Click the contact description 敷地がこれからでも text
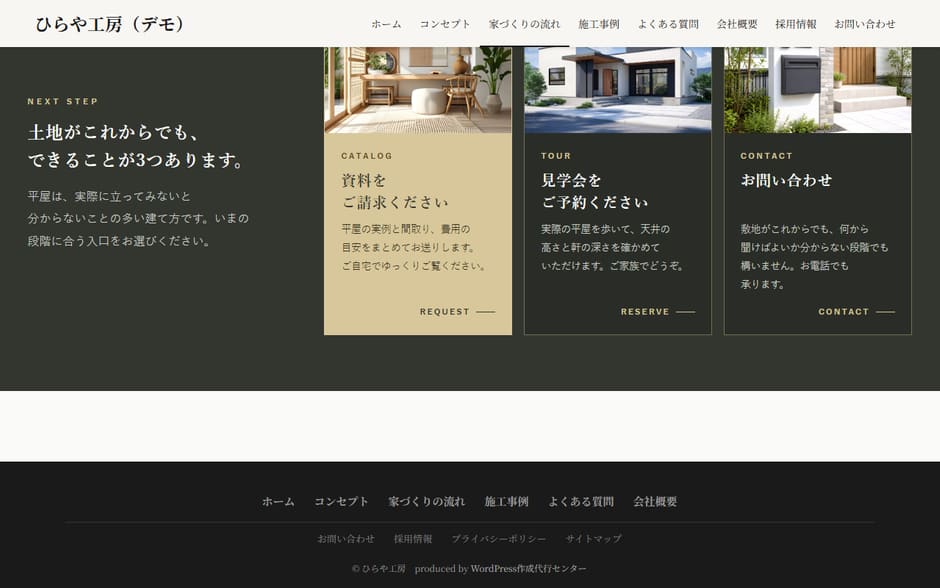The image size is (940, 588). point(814,257)
